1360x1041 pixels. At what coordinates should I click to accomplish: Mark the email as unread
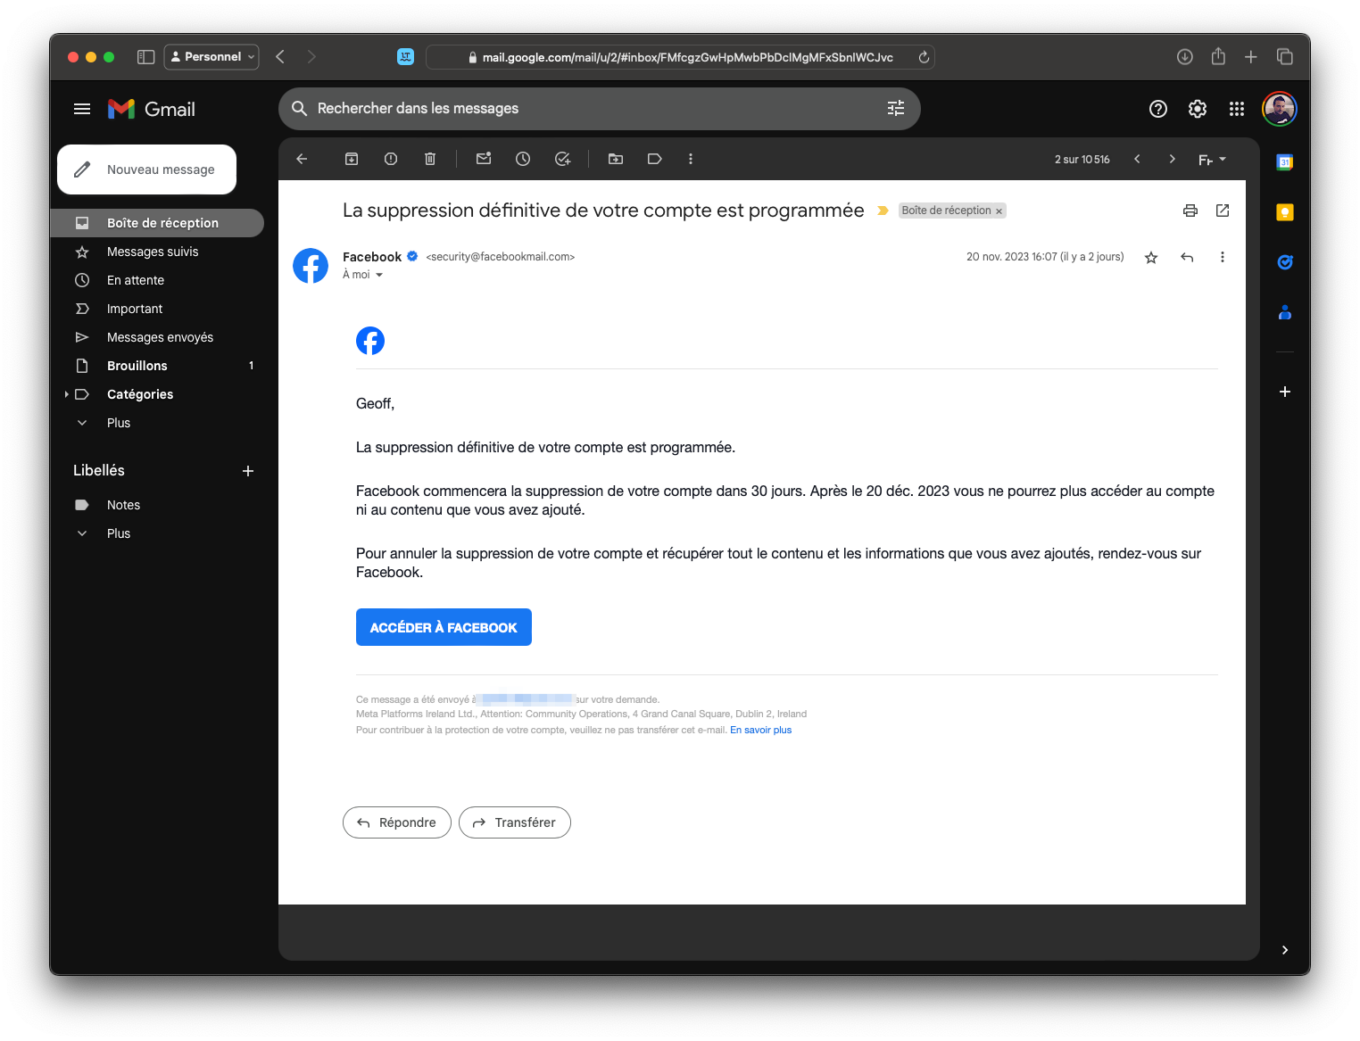point(484,159)
